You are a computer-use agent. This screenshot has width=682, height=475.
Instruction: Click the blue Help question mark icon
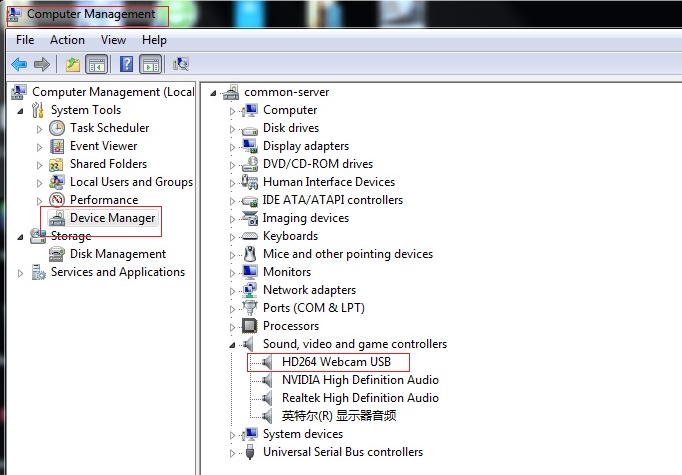(x=126, y=64)
